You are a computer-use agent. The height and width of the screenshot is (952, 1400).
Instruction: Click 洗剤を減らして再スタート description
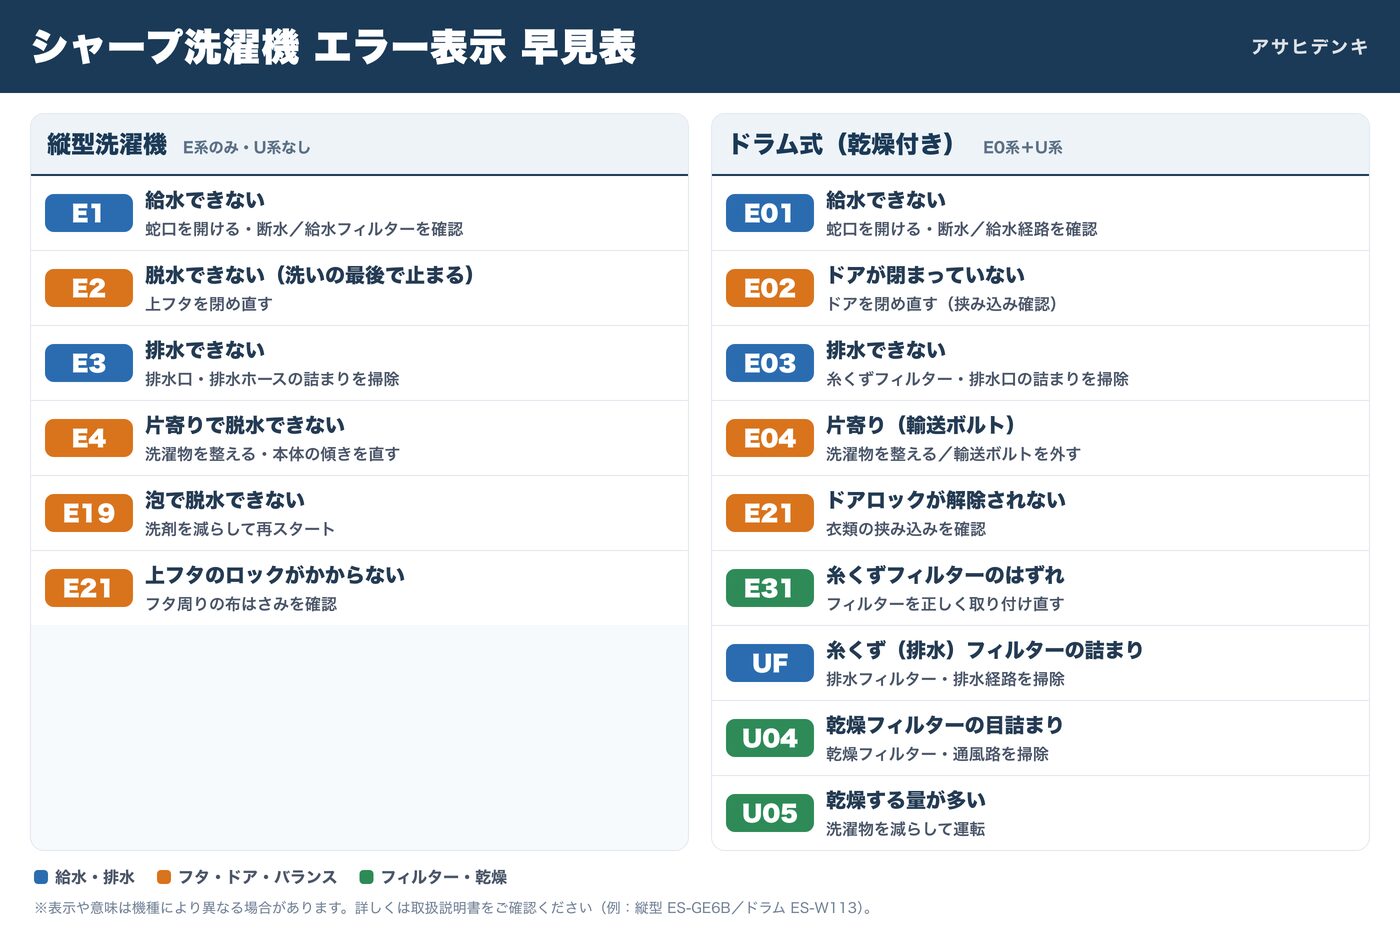click(x=240, y=529)
